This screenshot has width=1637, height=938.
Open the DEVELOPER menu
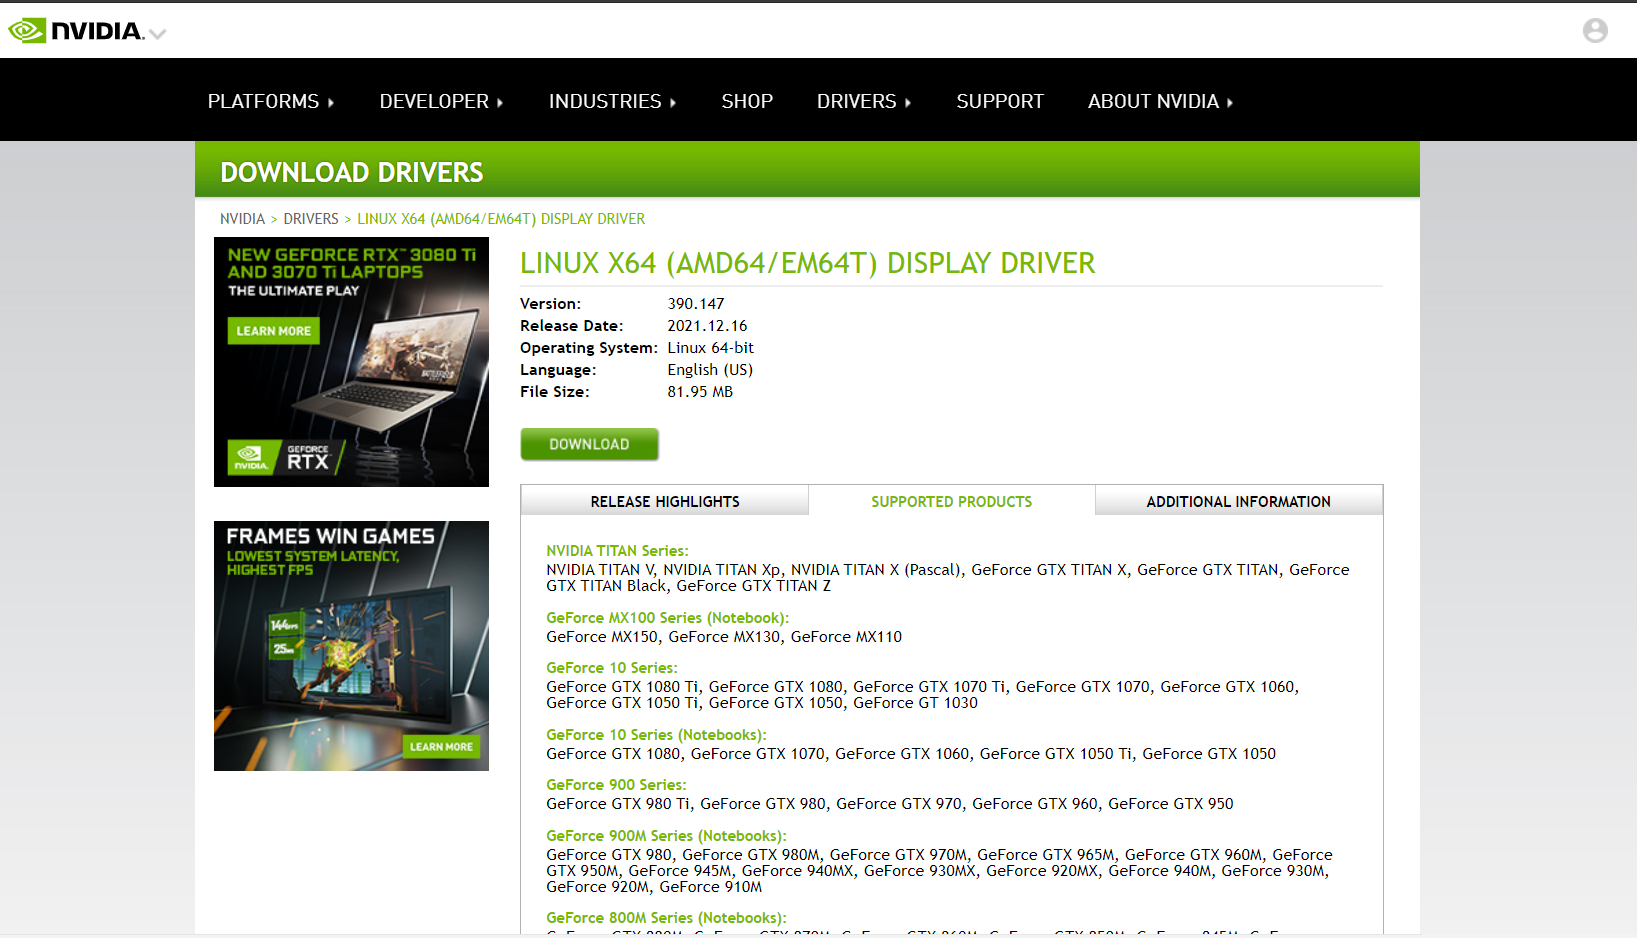click(441, 101)
